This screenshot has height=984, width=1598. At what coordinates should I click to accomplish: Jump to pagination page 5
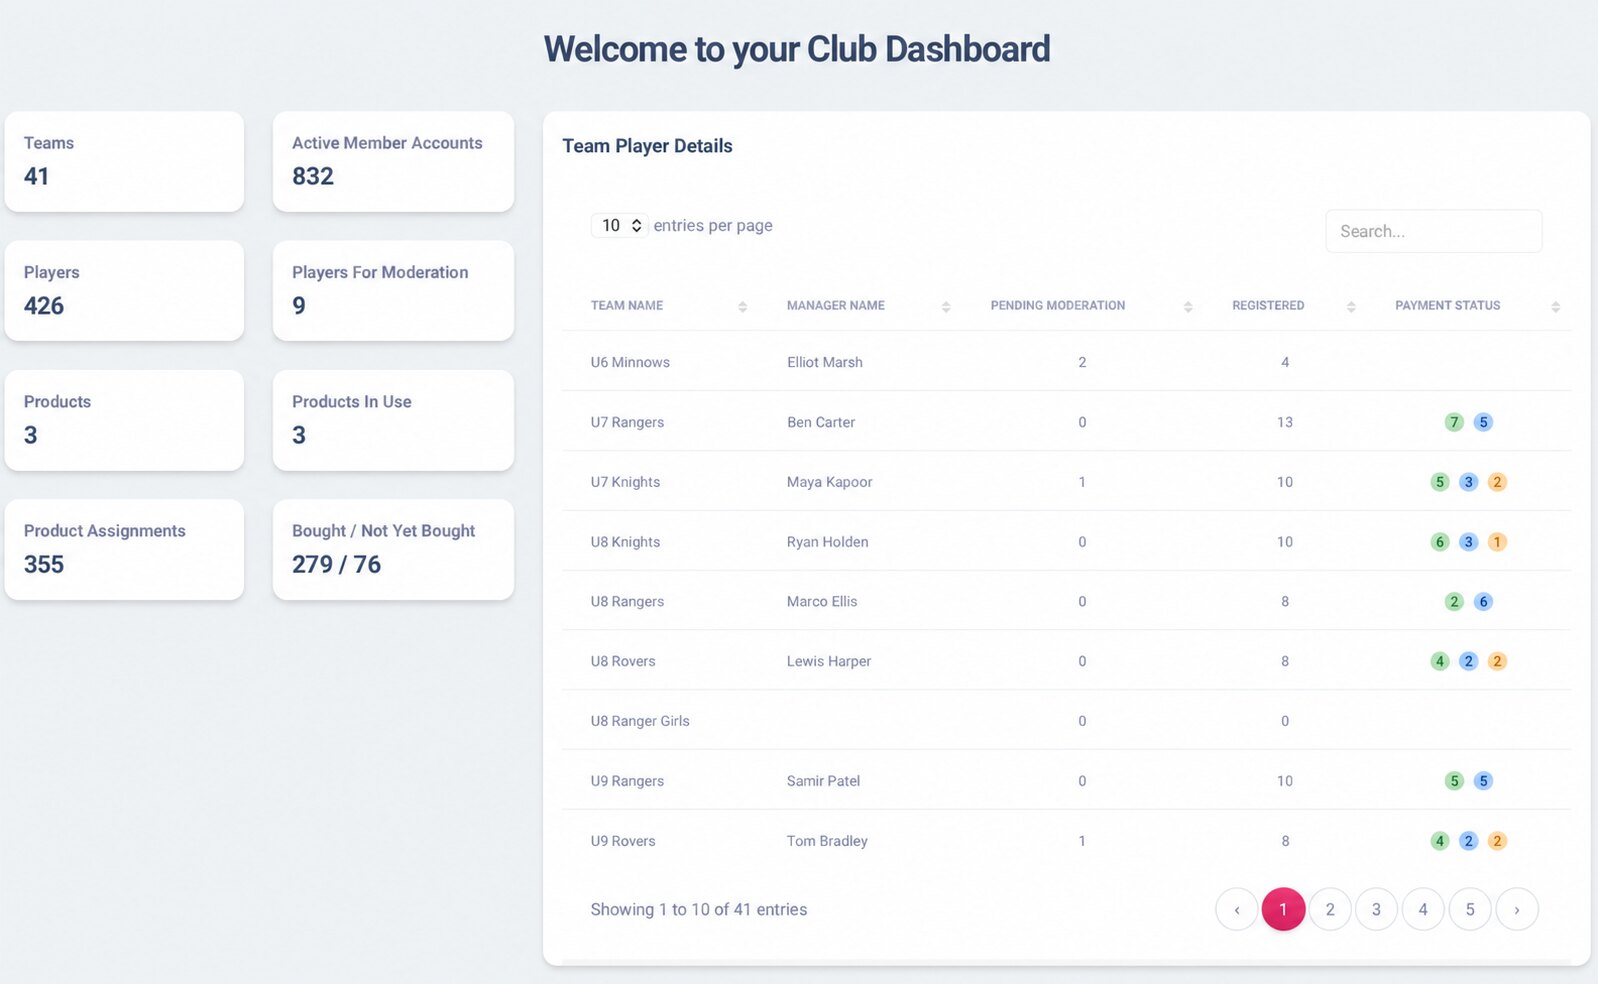1470,909
